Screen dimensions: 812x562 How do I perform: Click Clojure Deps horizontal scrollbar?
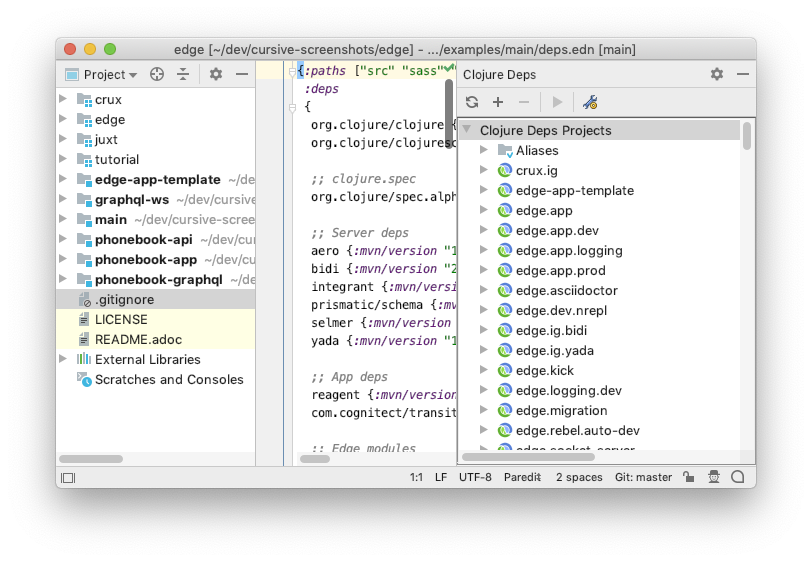point(528,457)
